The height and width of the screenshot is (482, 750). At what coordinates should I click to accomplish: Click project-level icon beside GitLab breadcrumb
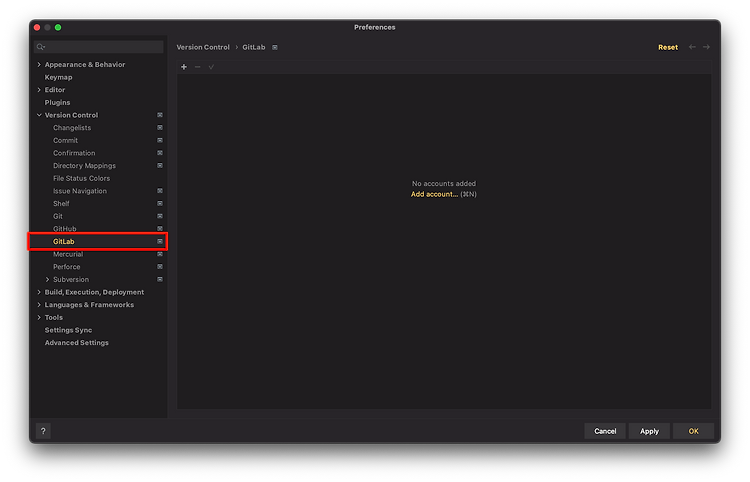point(275,47)
